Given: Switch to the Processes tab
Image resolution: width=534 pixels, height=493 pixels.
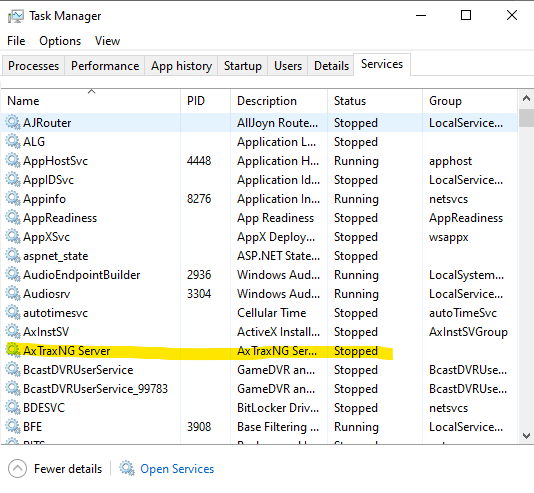Looking at the screenshot, I should [x=33, y=66].
